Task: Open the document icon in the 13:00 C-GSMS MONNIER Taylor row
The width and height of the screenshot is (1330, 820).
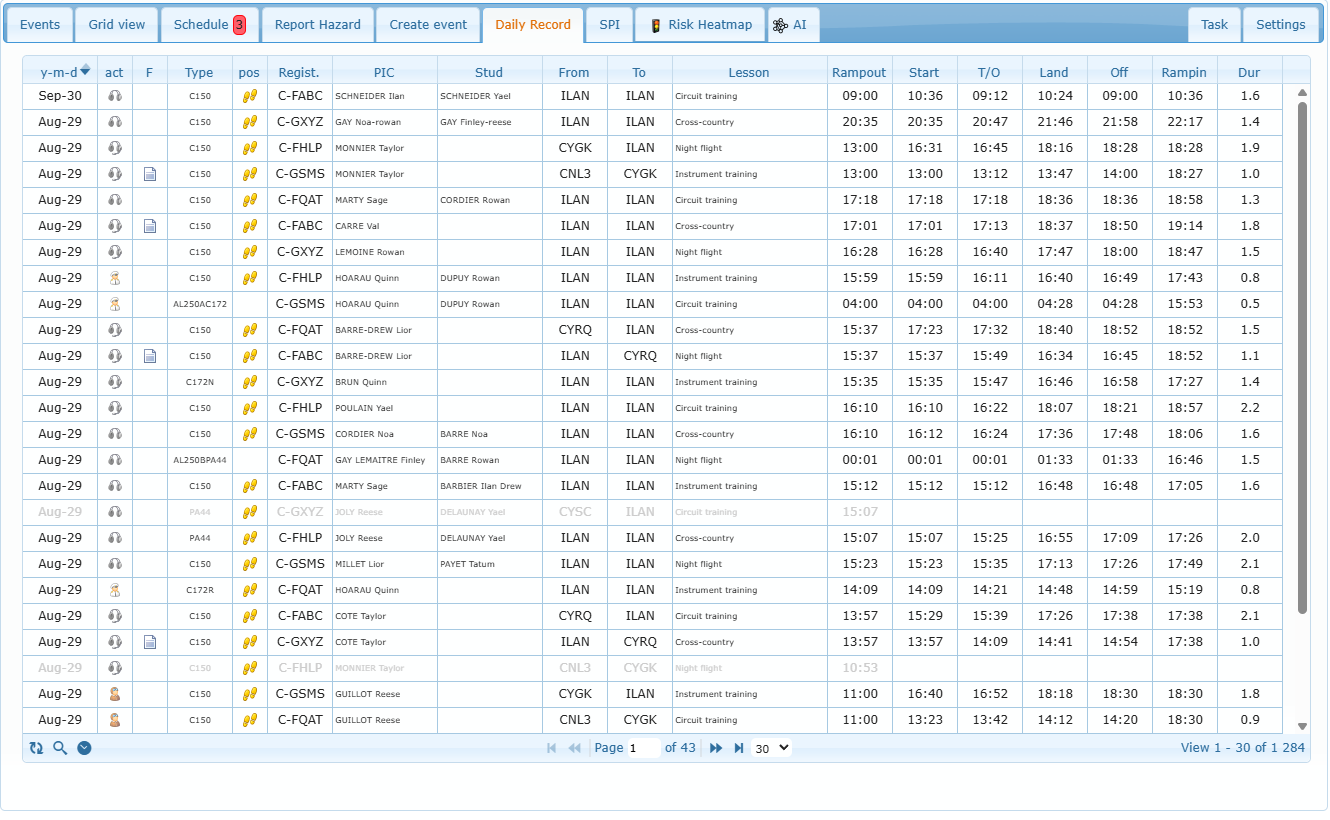Action: click(x=150, y=174)
